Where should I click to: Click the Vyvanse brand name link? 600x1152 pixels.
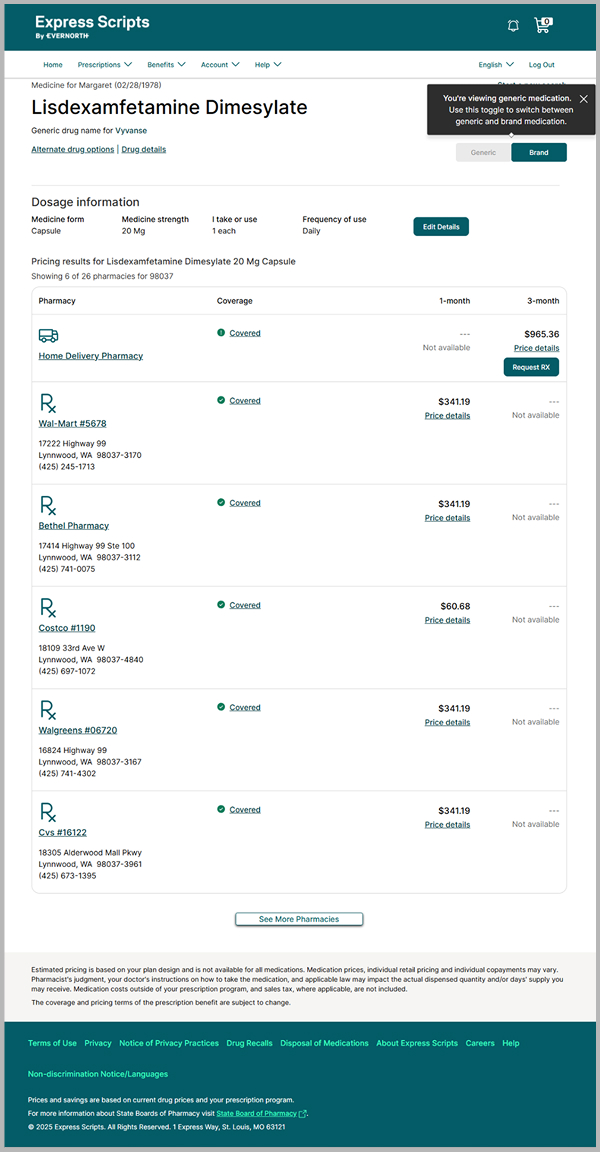click(x=131, y=131)
